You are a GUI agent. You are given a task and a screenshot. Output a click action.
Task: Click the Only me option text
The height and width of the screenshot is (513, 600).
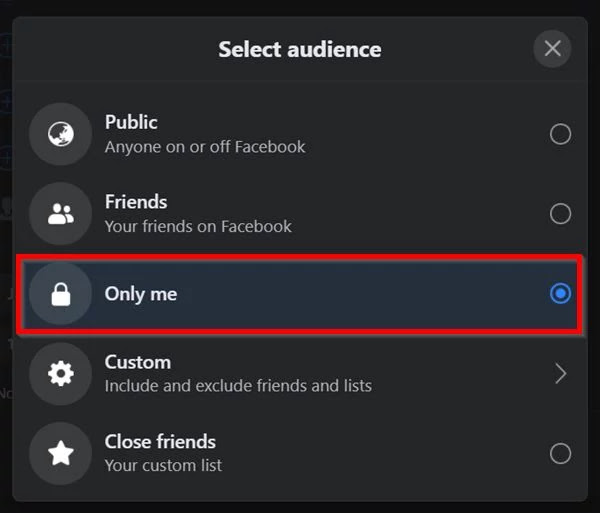coord(141,294)
